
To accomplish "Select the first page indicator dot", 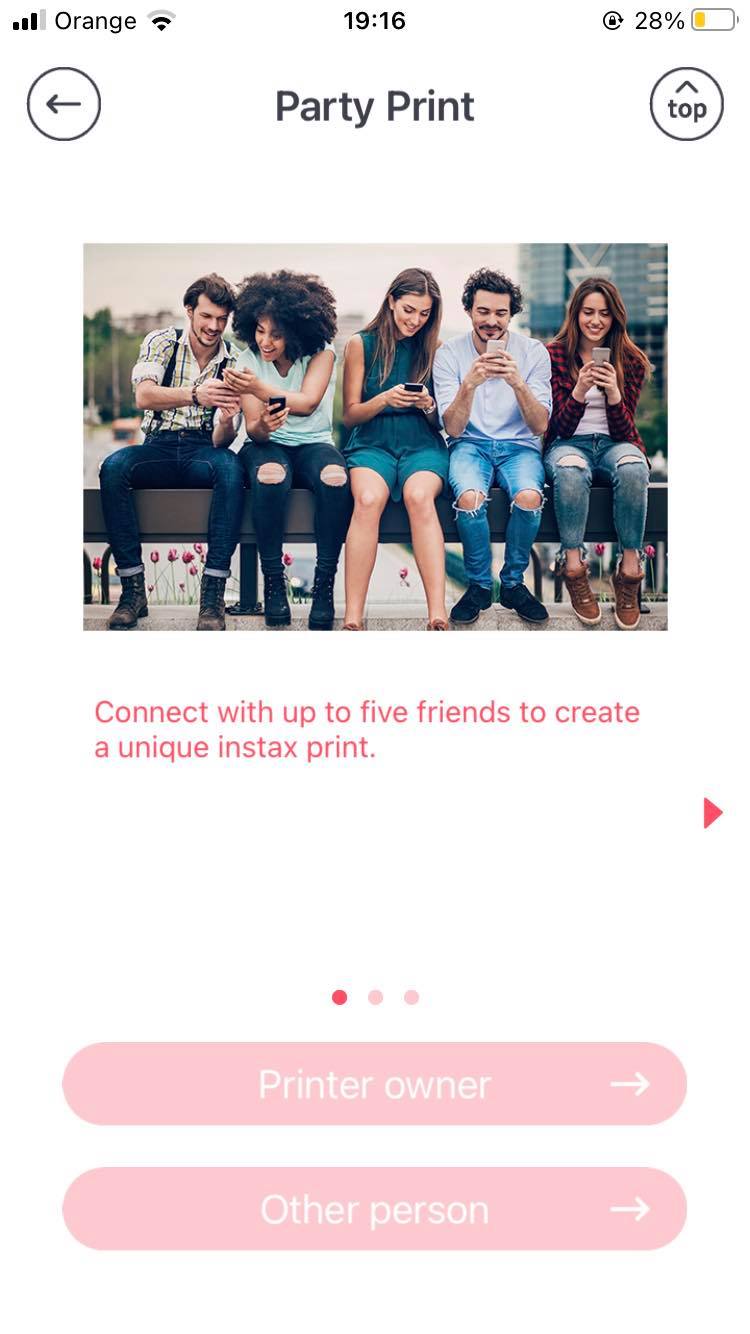I will tap(340, 997).
